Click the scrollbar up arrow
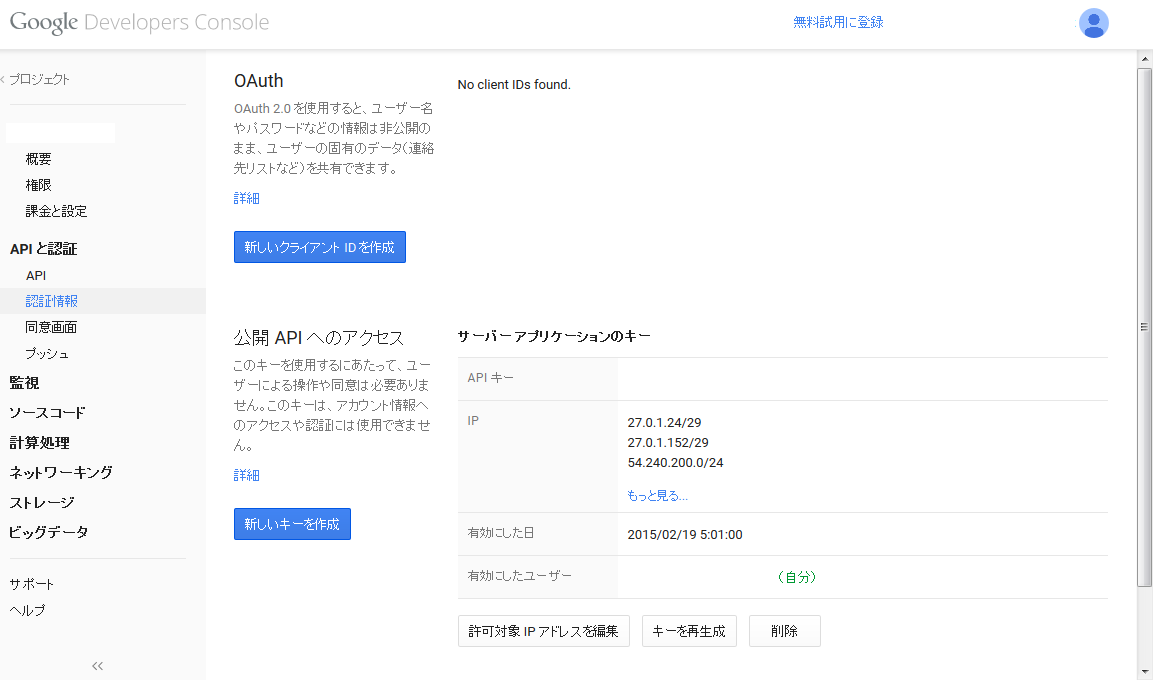Image resolution: width=1163 pixels, height=686 pixels. (1146, 59)
